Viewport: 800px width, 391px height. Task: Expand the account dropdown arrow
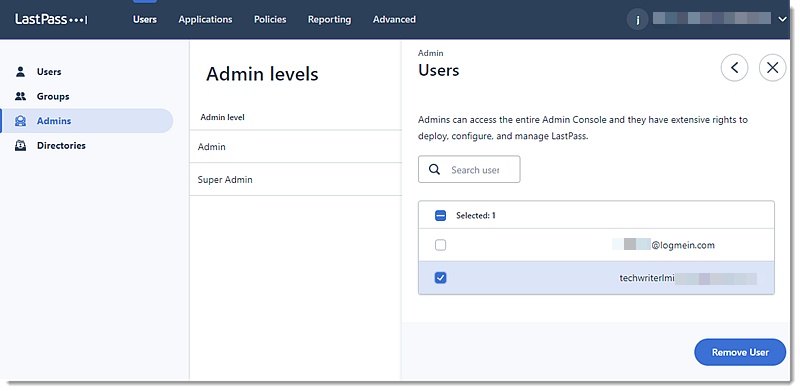[x=783, y=19]
